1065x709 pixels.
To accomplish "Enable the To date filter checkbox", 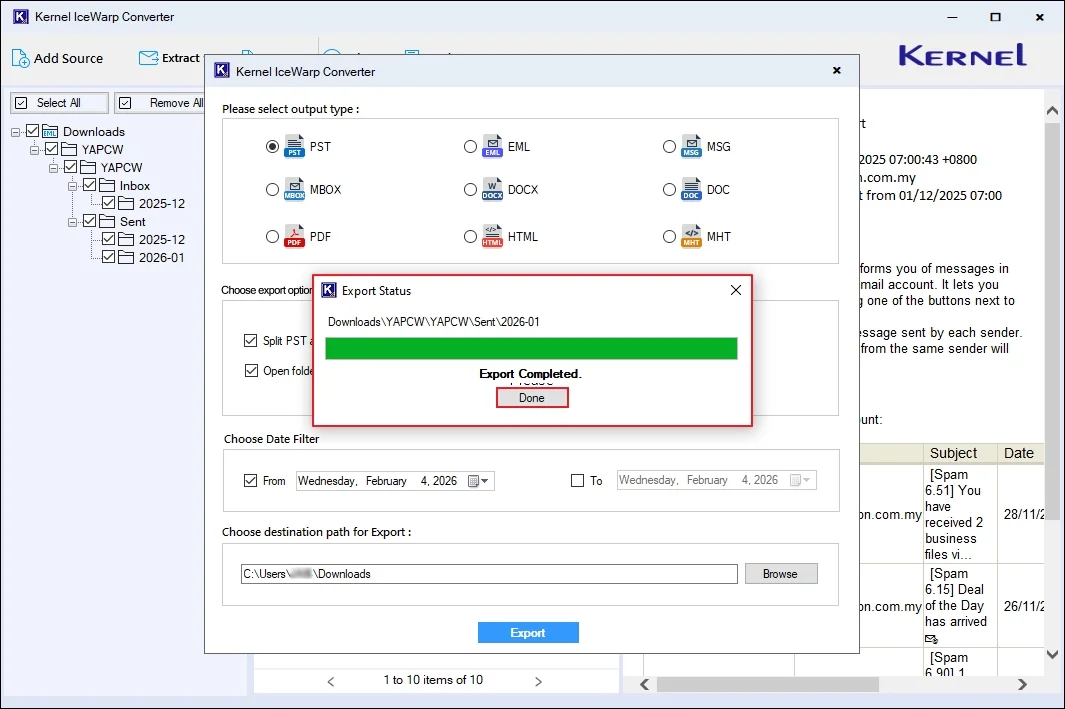I will coord(576,480).
